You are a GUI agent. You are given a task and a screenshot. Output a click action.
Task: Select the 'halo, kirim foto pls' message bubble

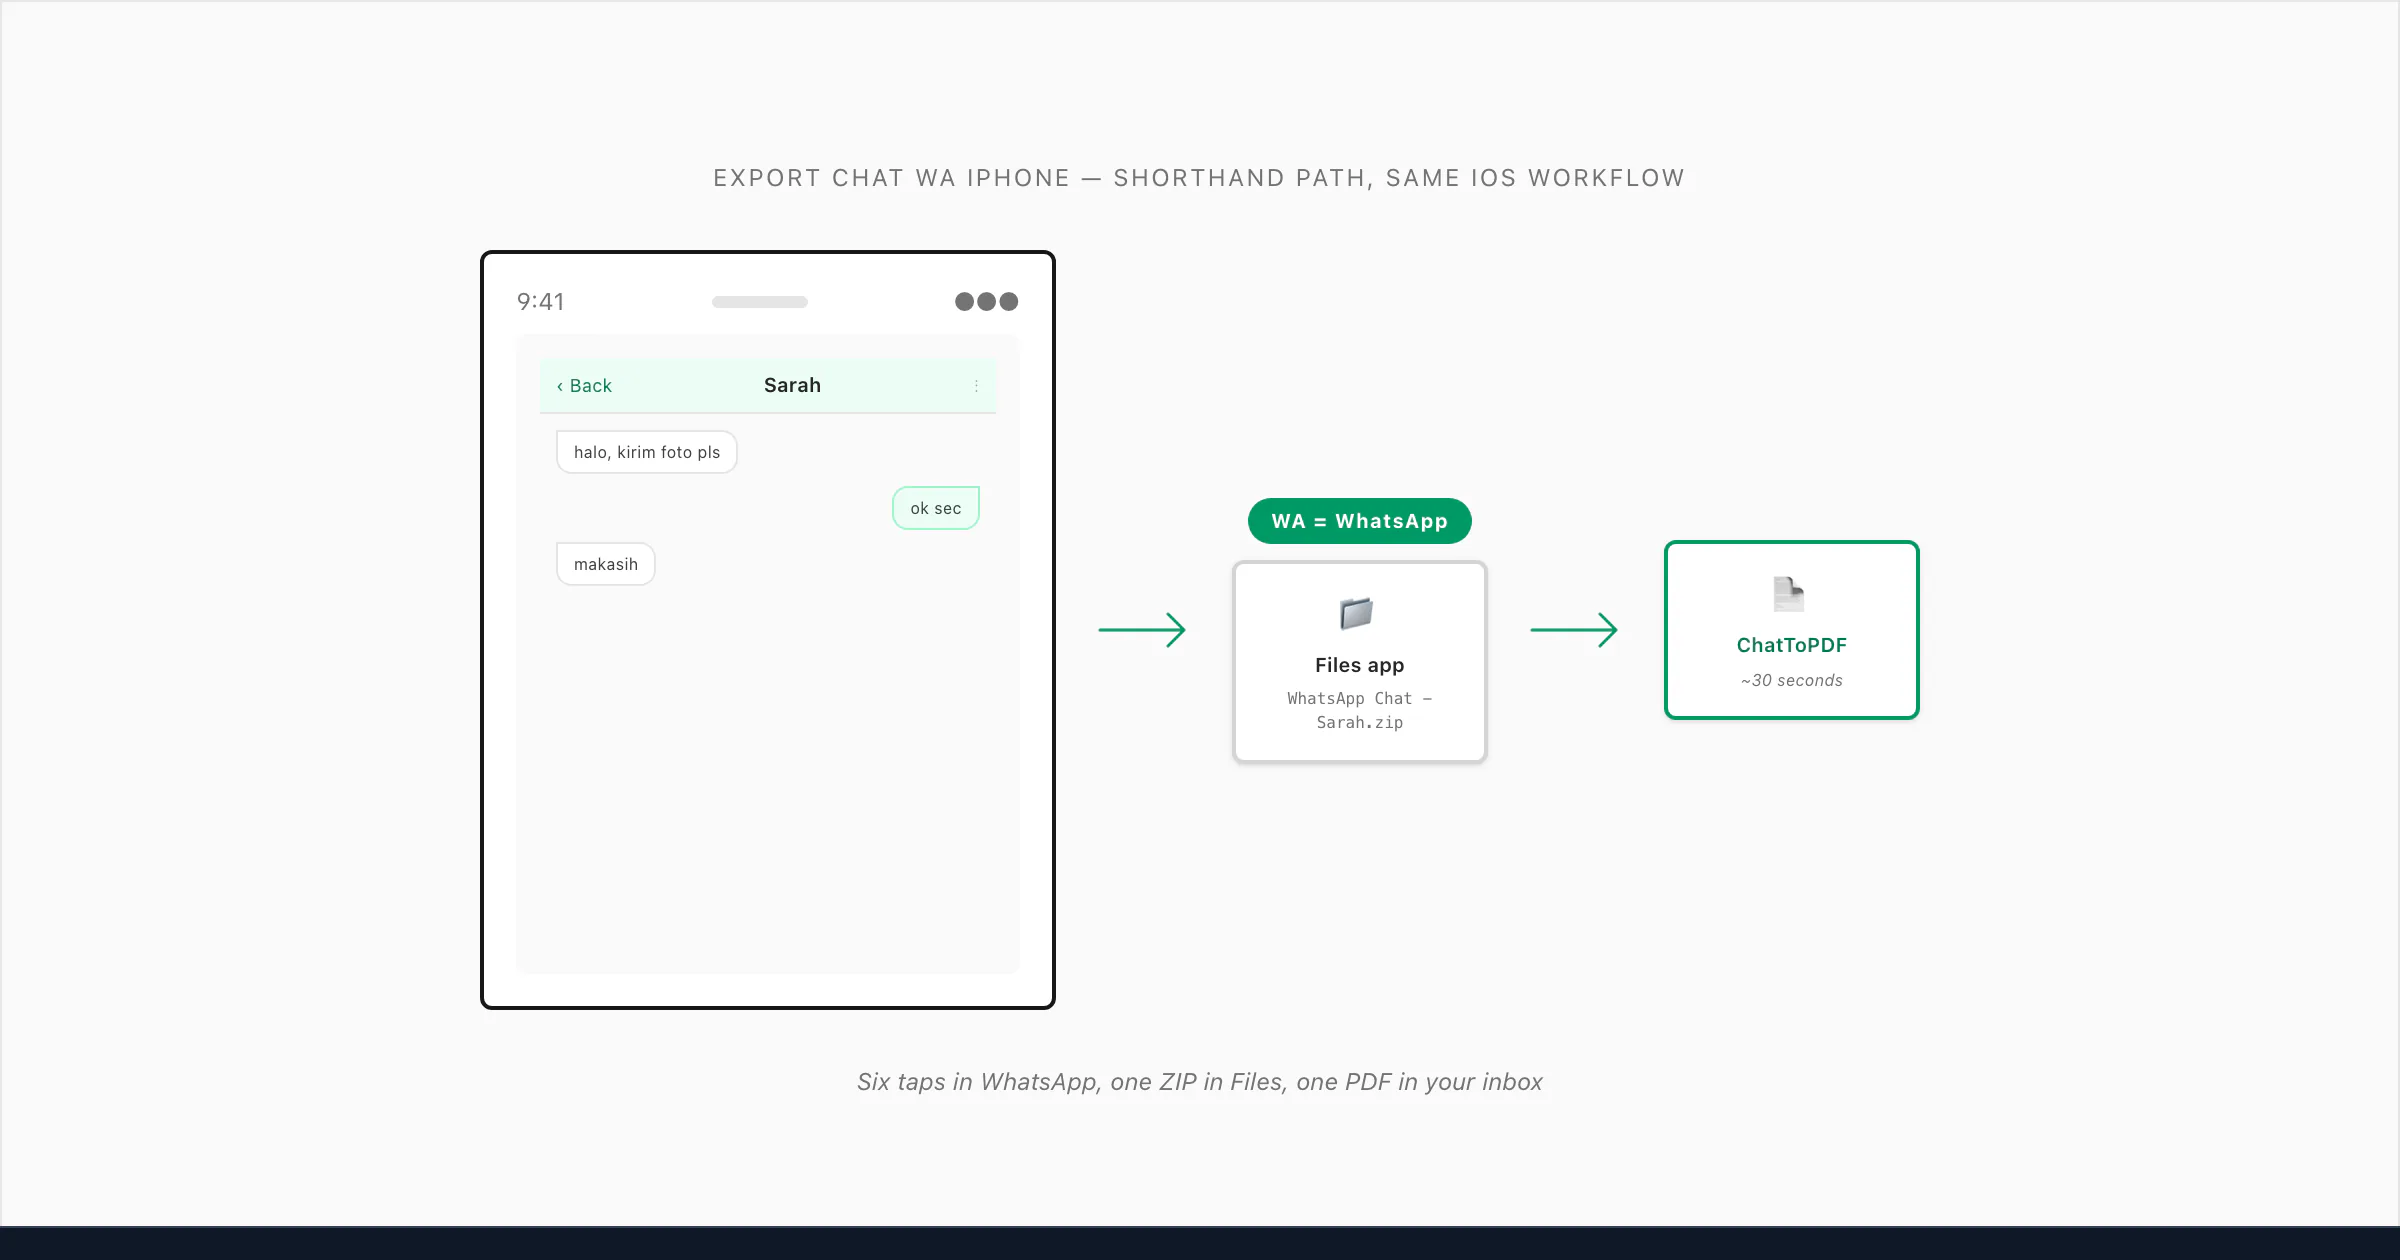pyautogui.click(x=647, y=452)
